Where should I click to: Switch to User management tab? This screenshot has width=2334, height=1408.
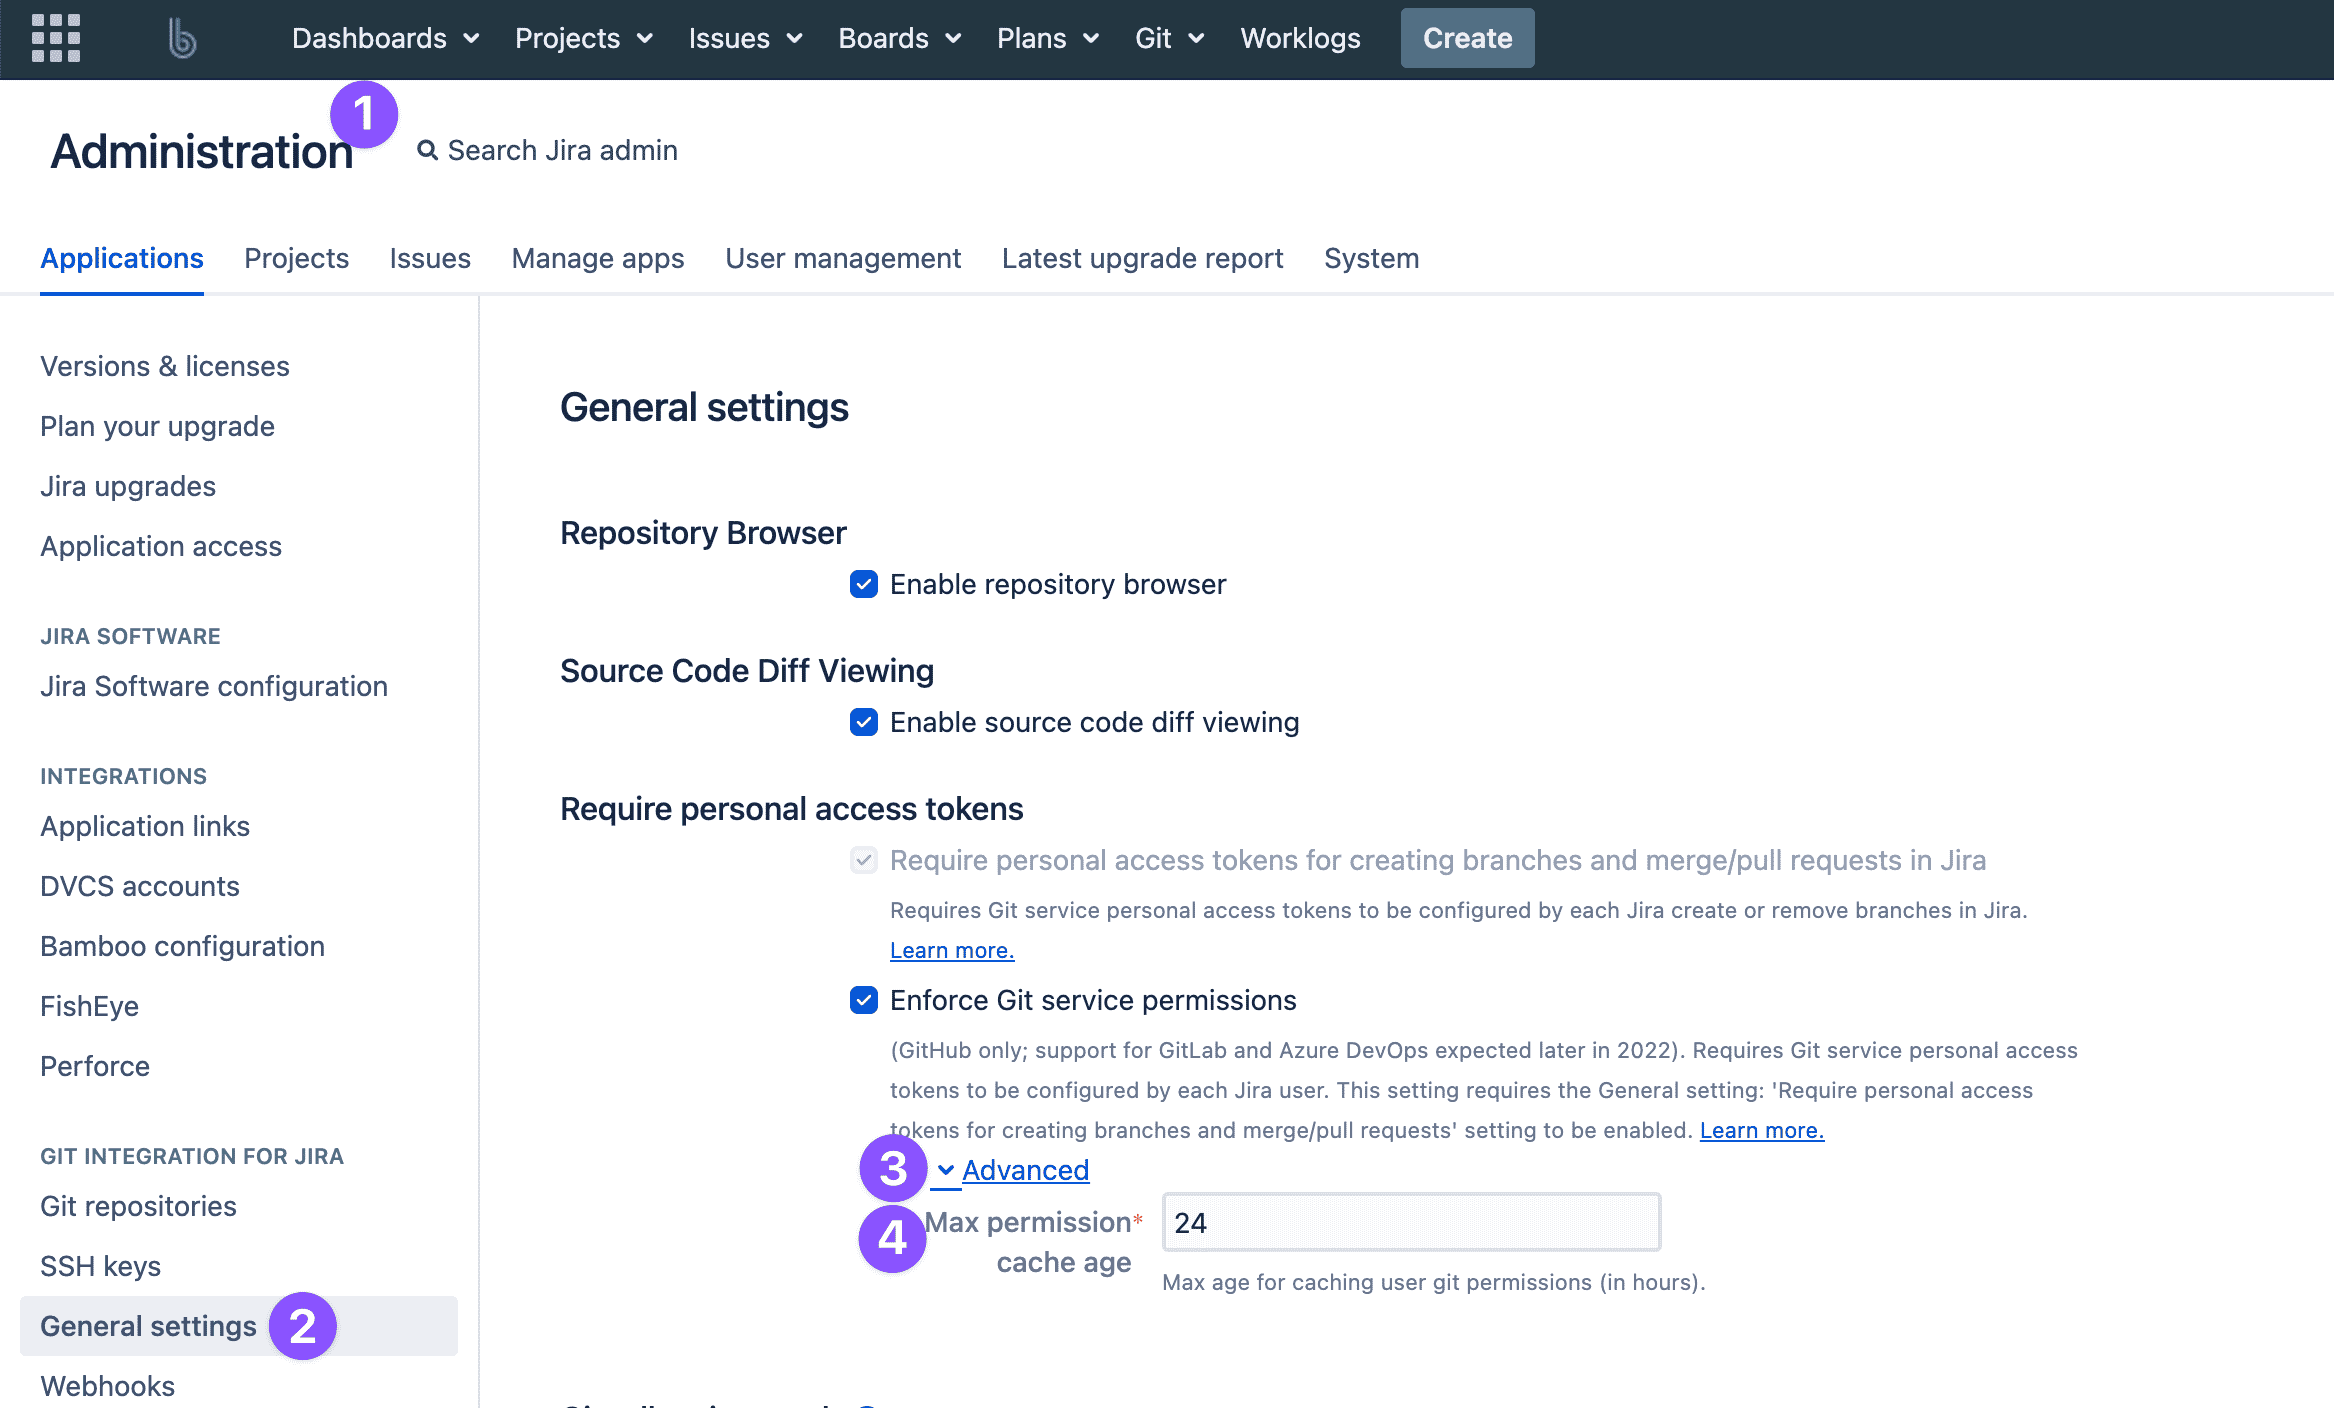click(842, 258)
